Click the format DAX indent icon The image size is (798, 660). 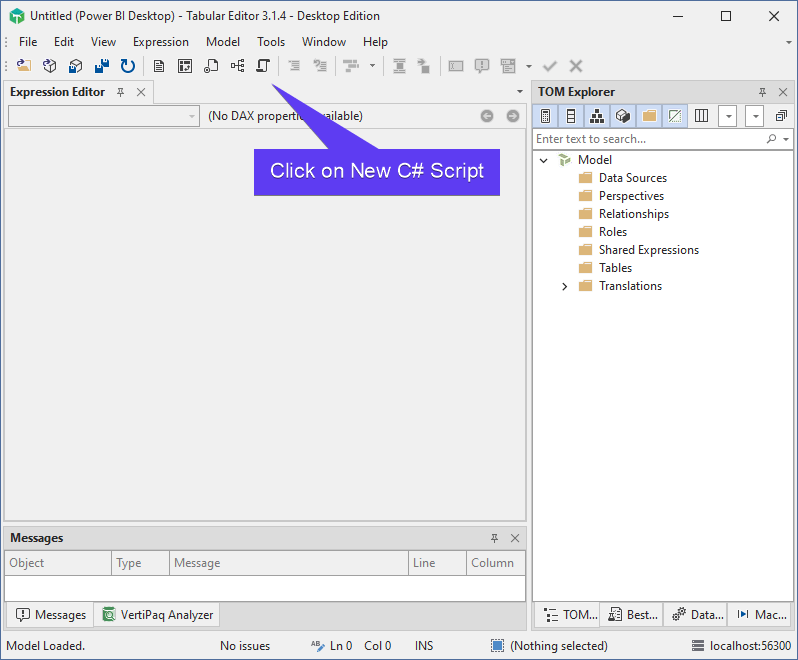pos(294,66)
